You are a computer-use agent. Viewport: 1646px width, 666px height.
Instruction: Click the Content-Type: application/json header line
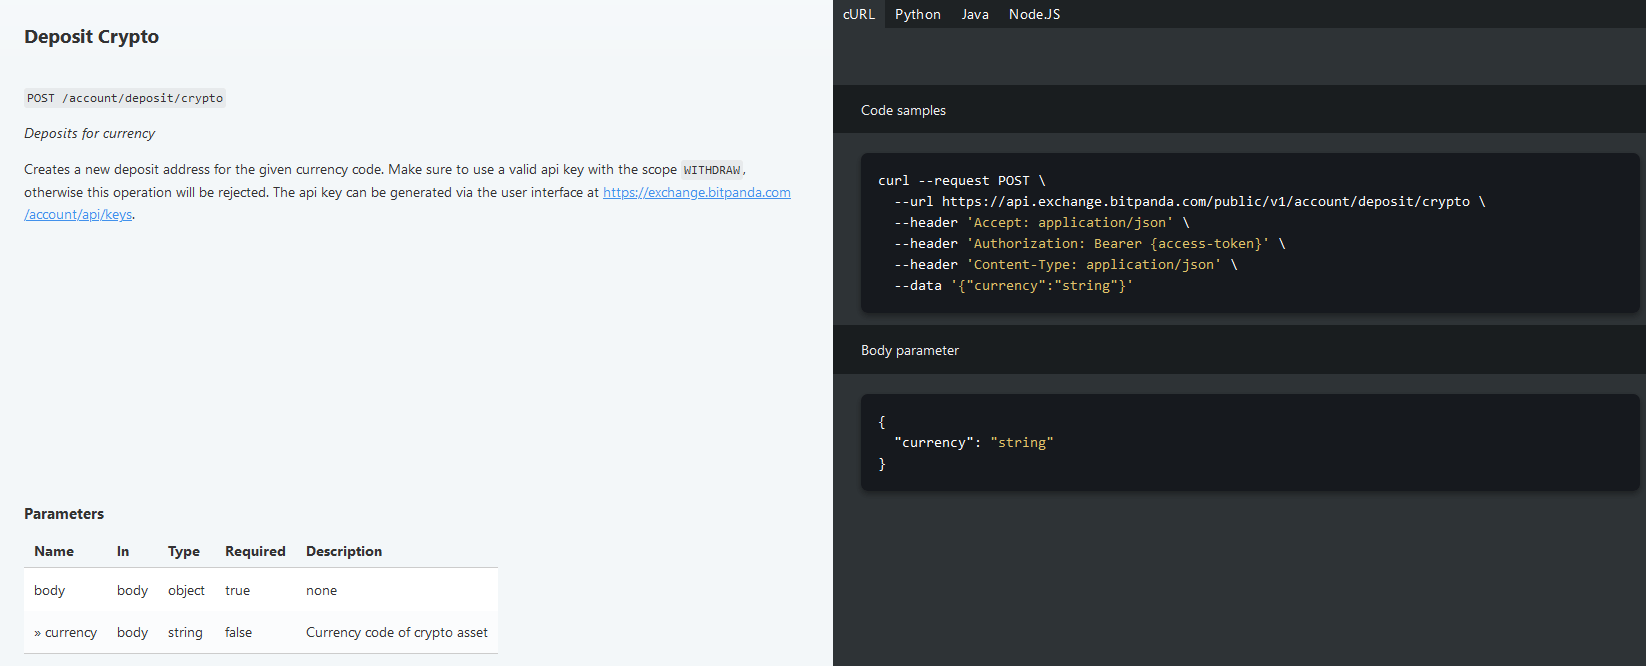click(1066, 265)
